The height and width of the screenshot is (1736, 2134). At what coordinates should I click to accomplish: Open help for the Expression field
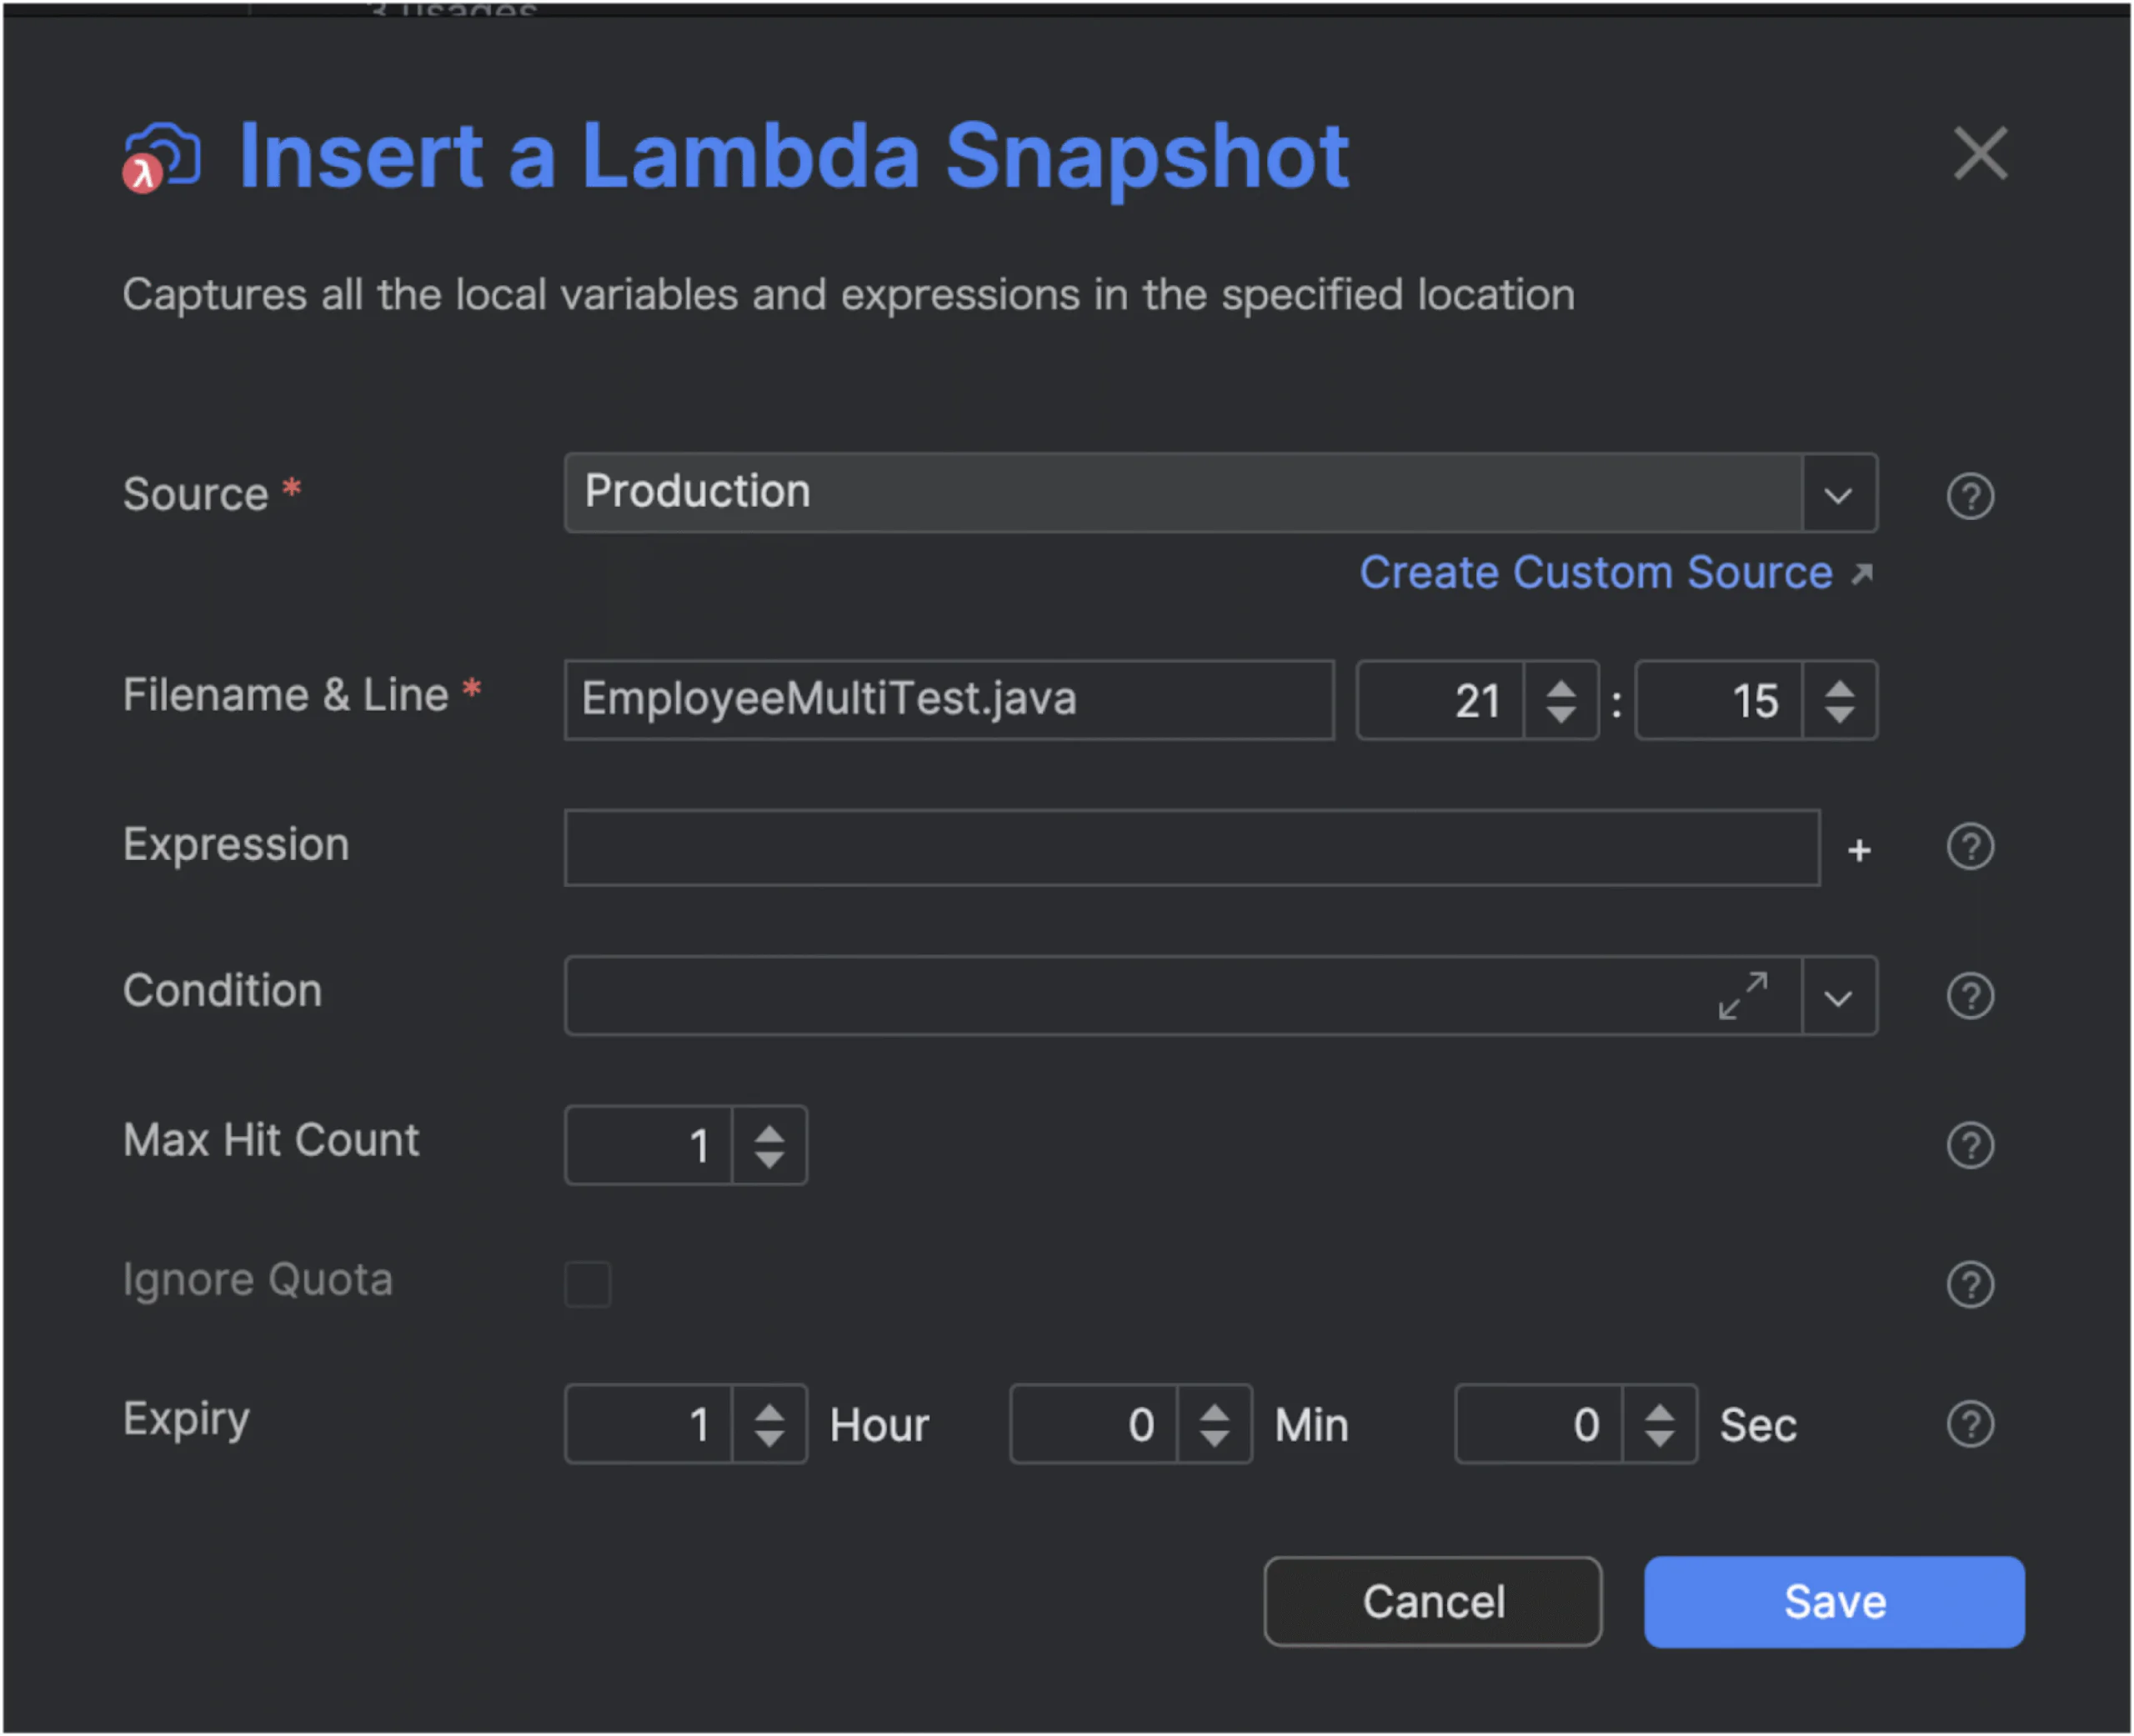click(1971, 847)
